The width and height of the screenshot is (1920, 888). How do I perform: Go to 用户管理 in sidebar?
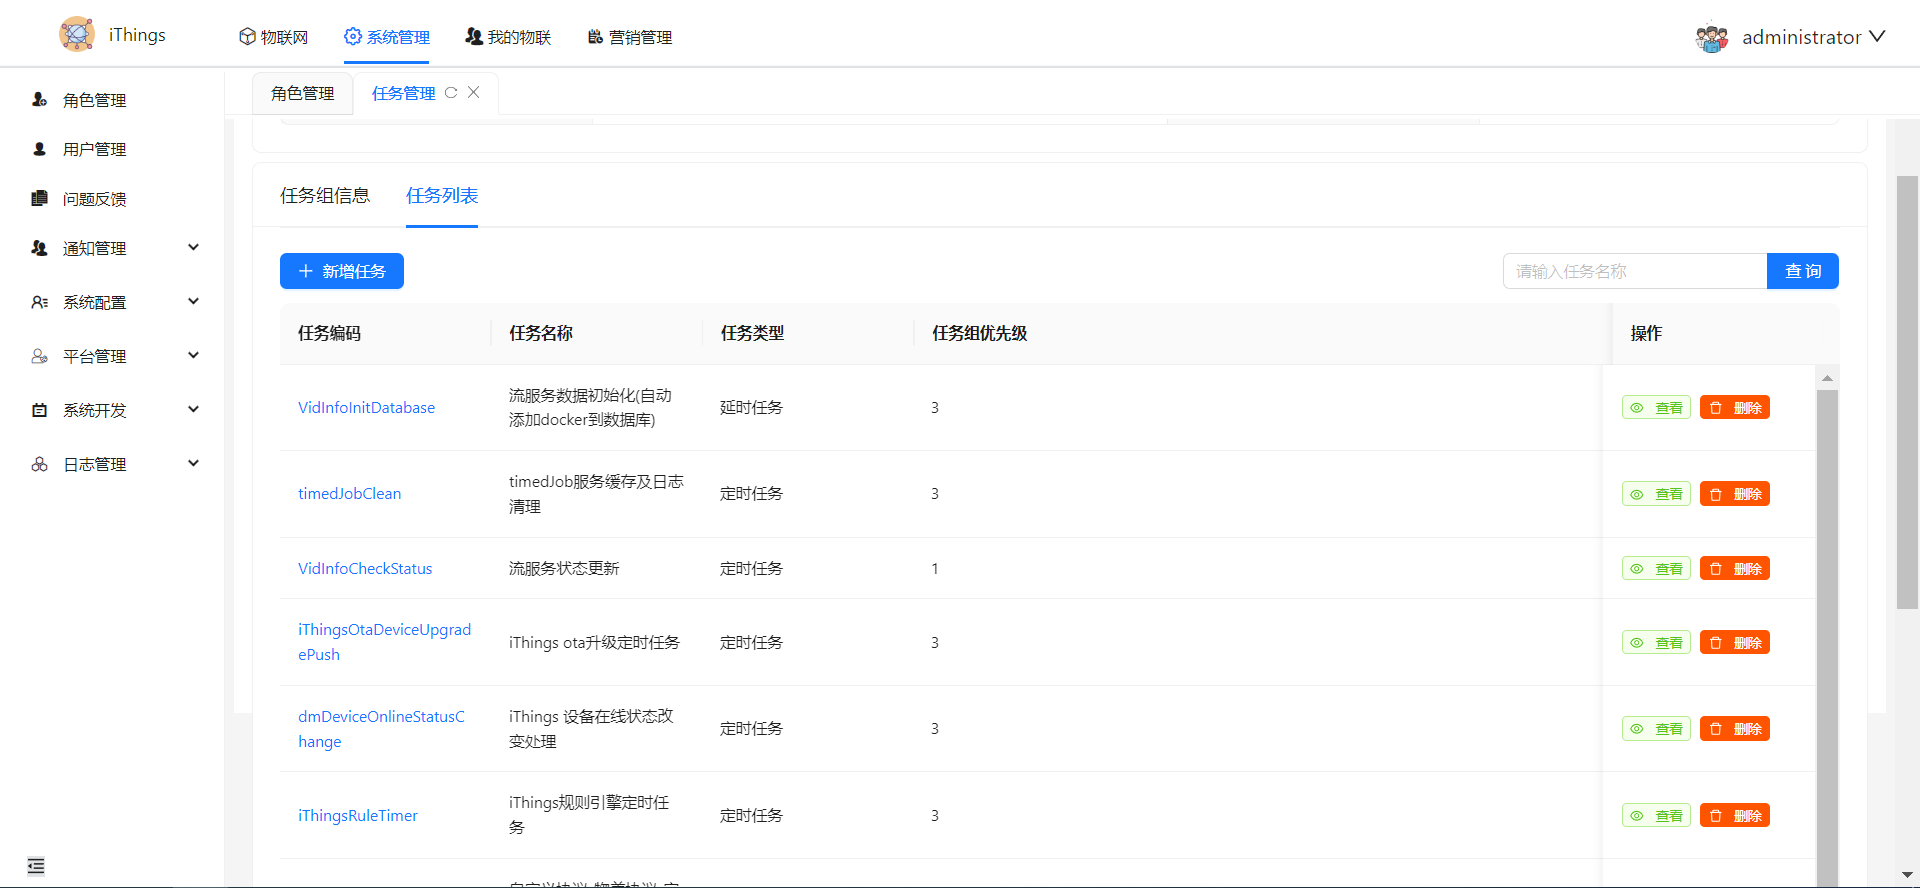click(x=94, y=149)
